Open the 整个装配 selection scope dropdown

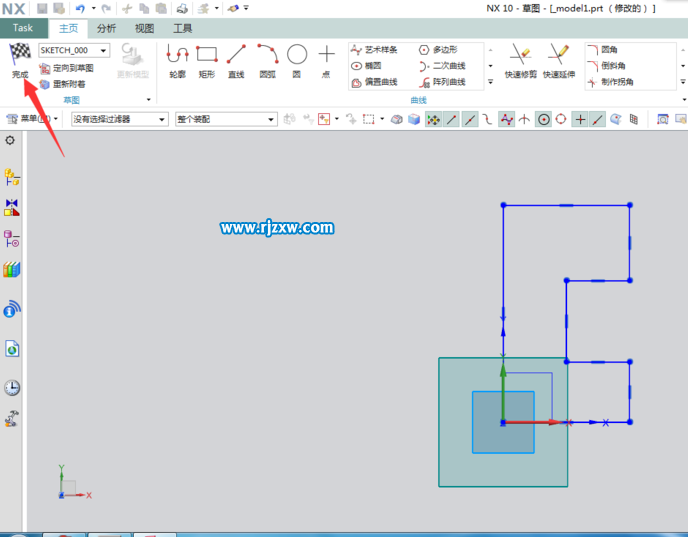(x=226, y=119)
